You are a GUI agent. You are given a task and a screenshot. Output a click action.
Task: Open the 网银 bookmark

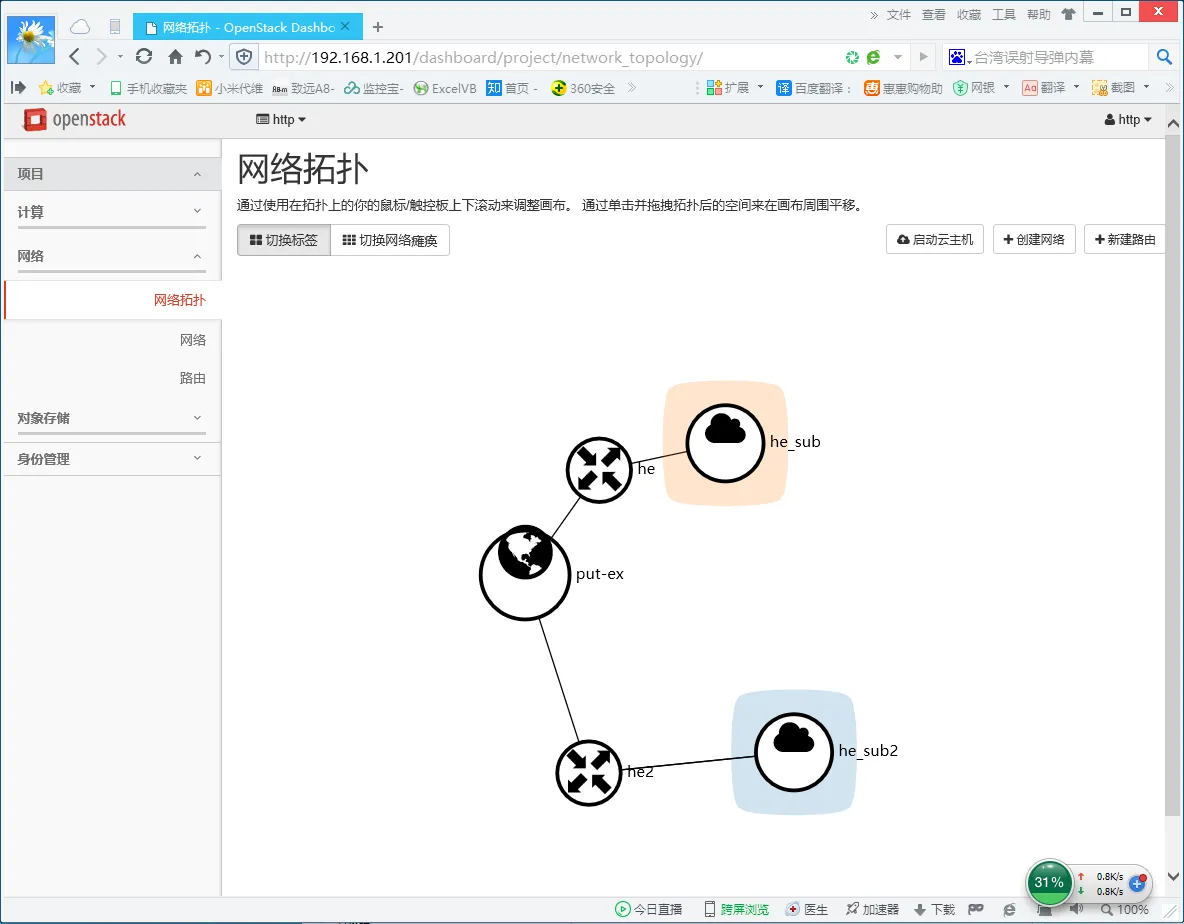point(982,88)
